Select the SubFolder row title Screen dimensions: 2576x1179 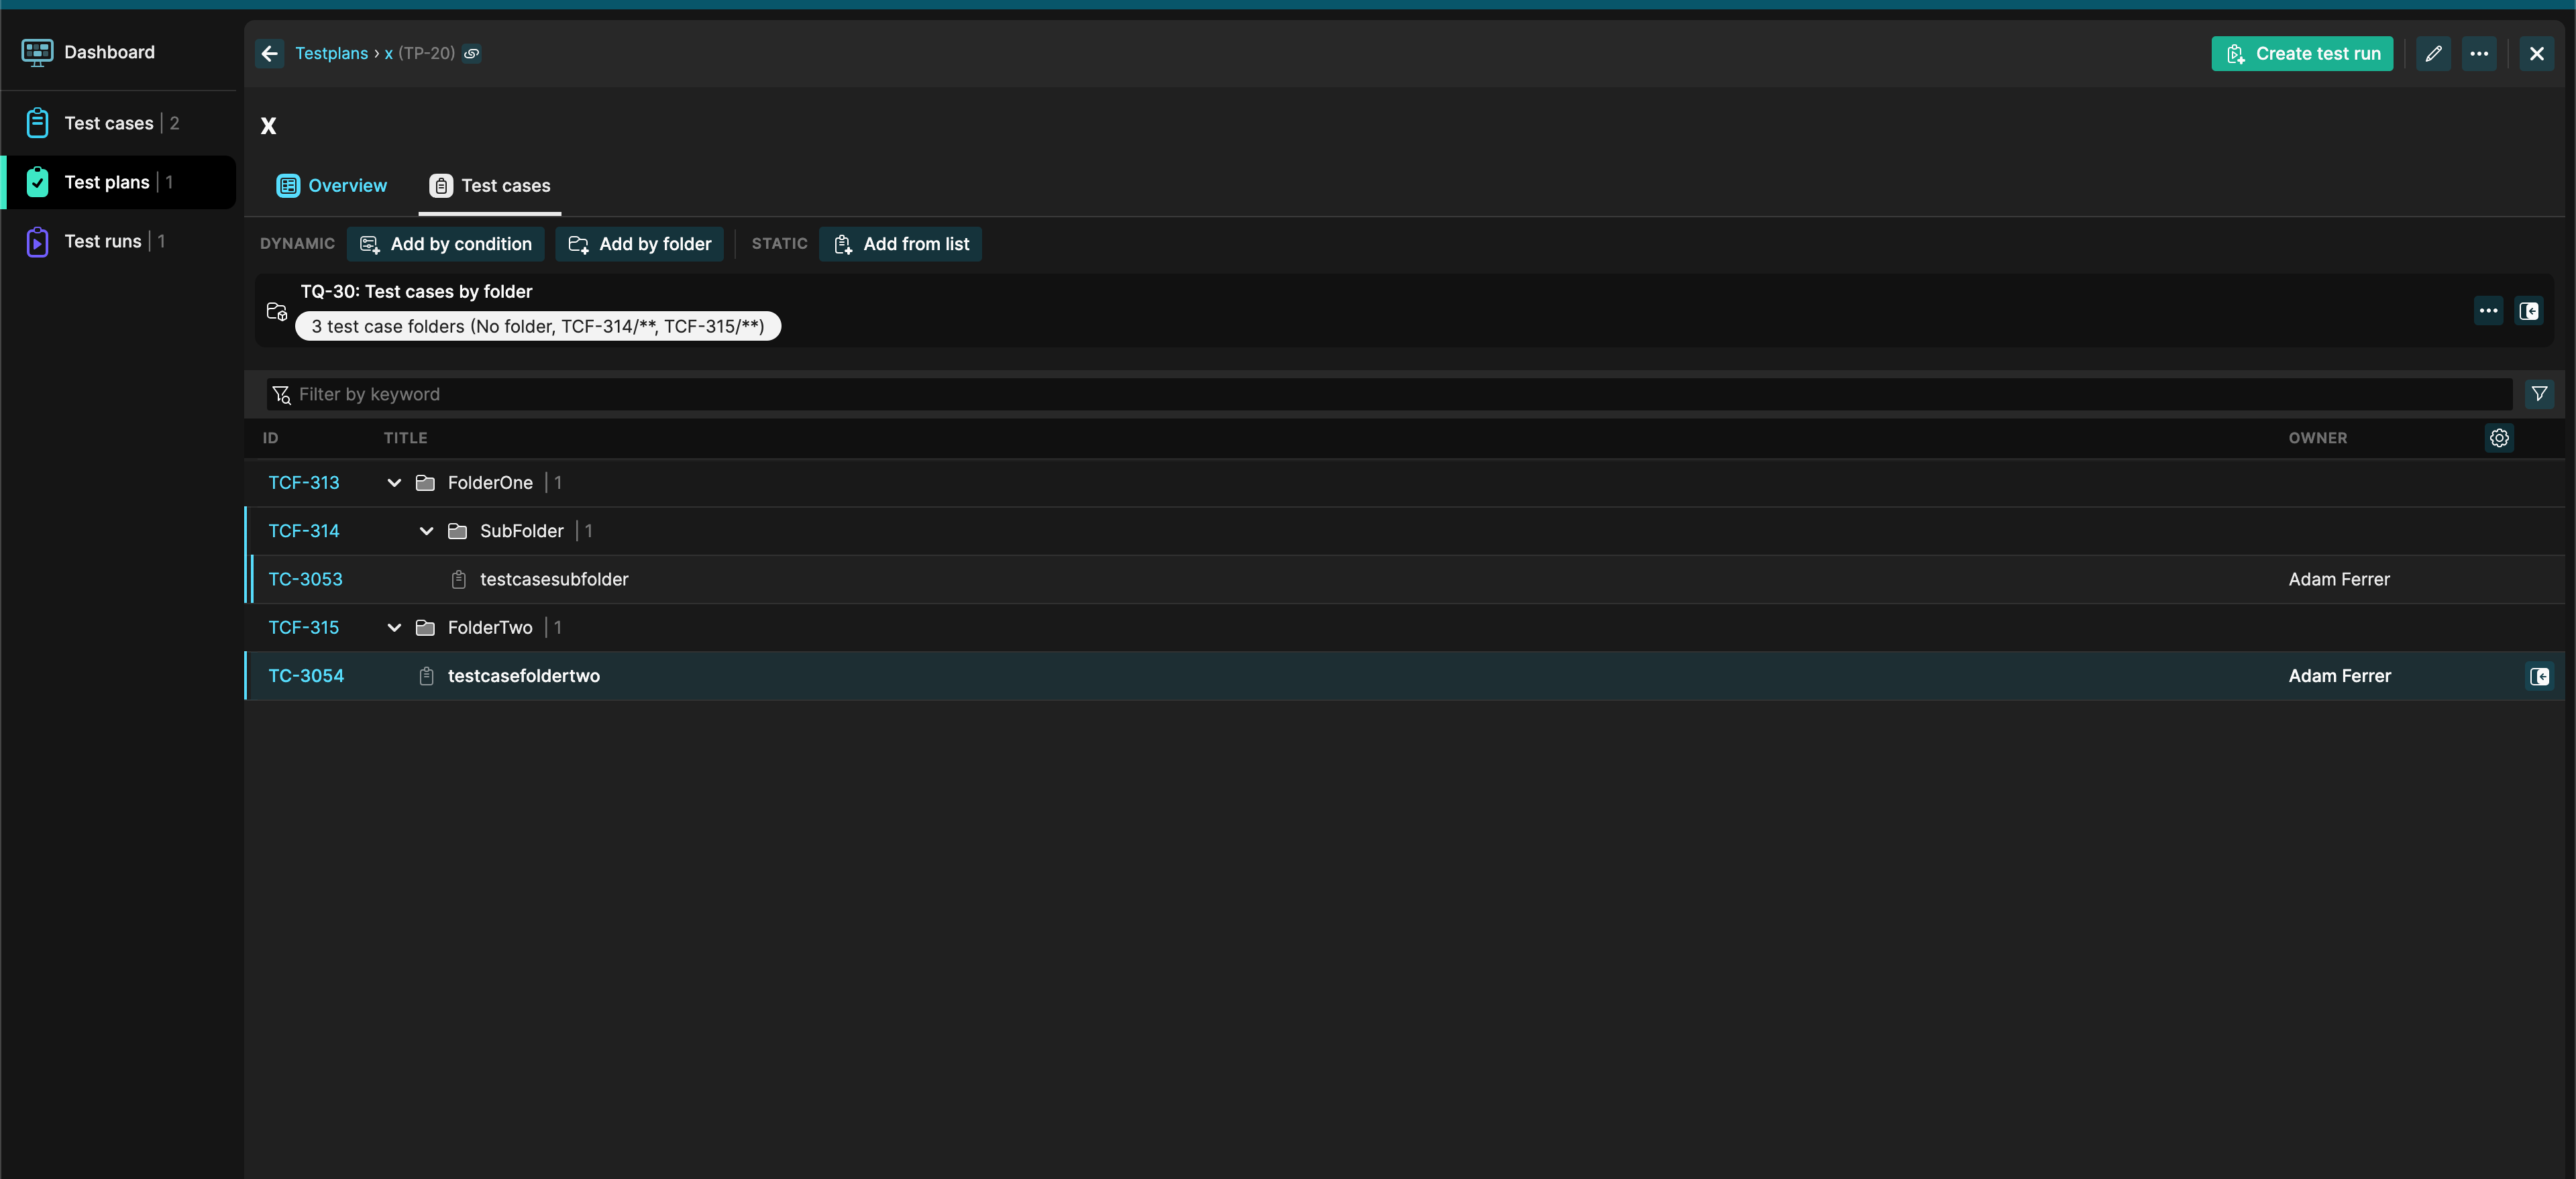pyautogui.click(x=521, y=531)
